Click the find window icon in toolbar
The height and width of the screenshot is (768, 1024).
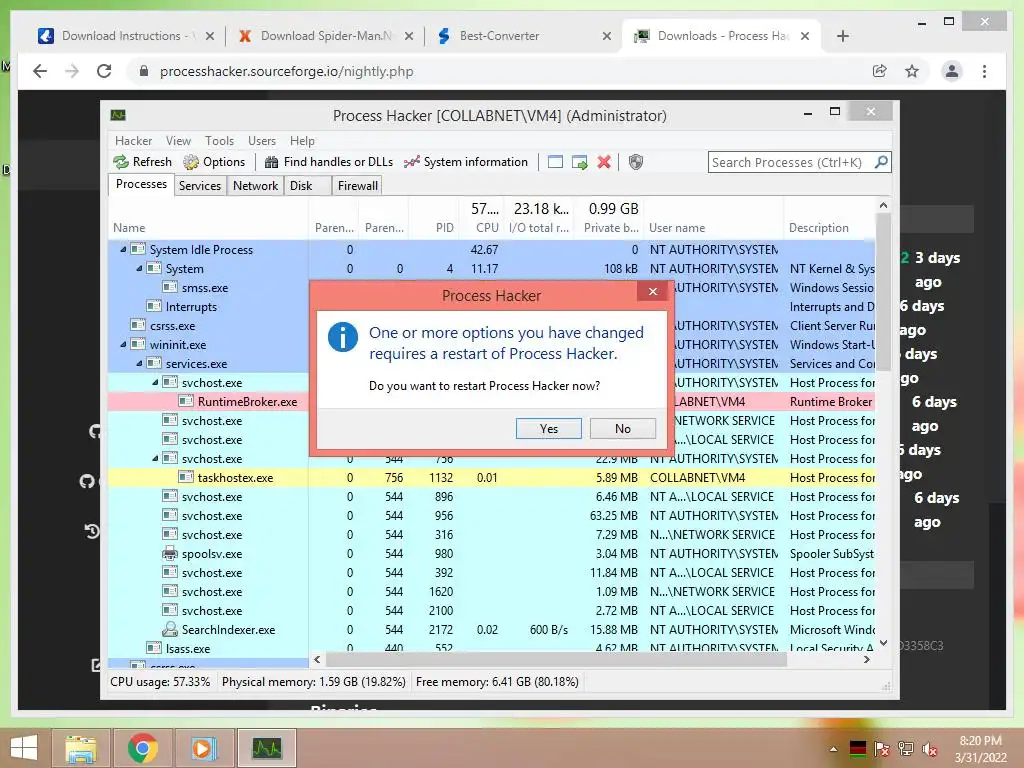[555, 162]
